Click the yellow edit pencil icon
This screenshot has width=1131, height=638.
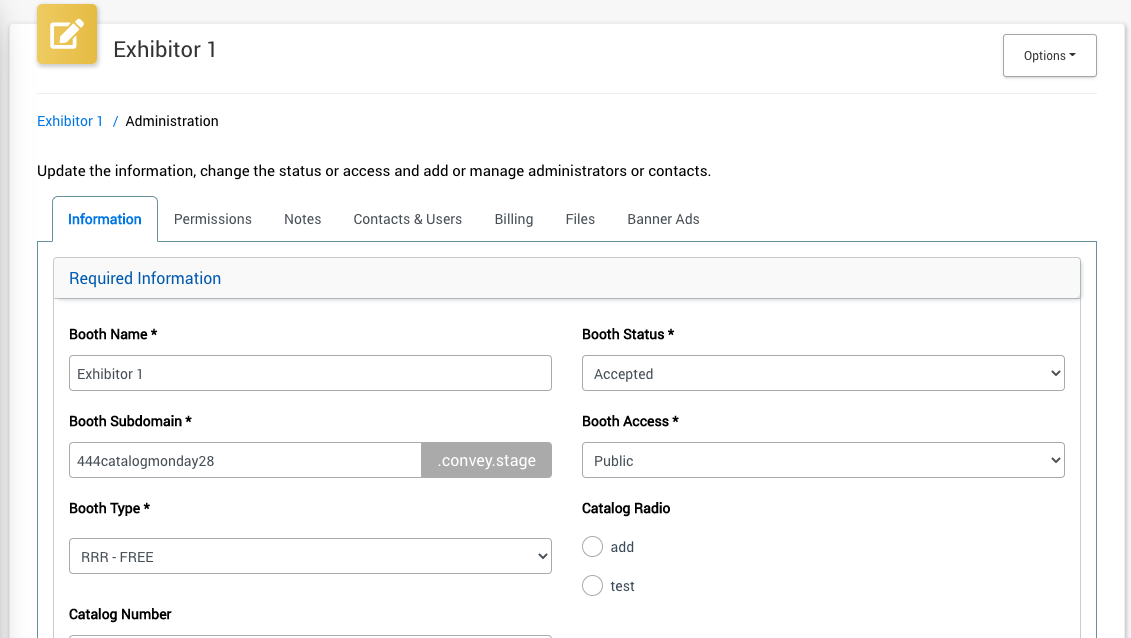tap(67, 34)
